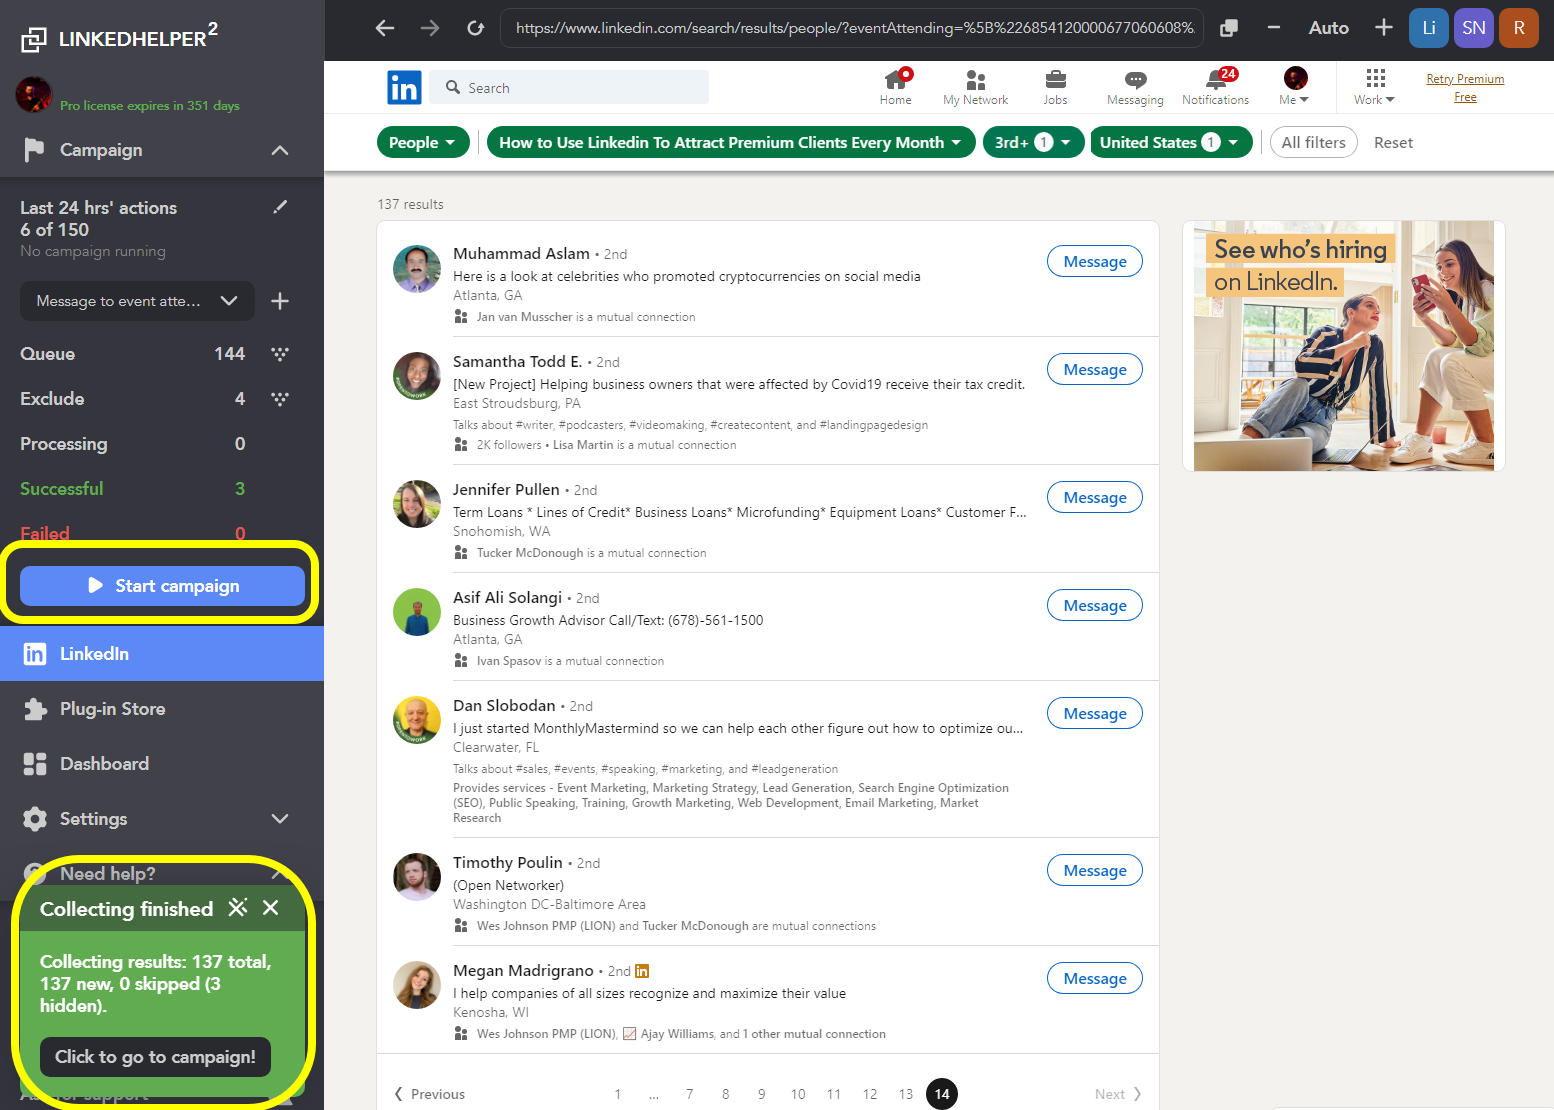The image size is (1554, 1110).
Task: Message Timothy Poulin
Action: coord(1095,870)
